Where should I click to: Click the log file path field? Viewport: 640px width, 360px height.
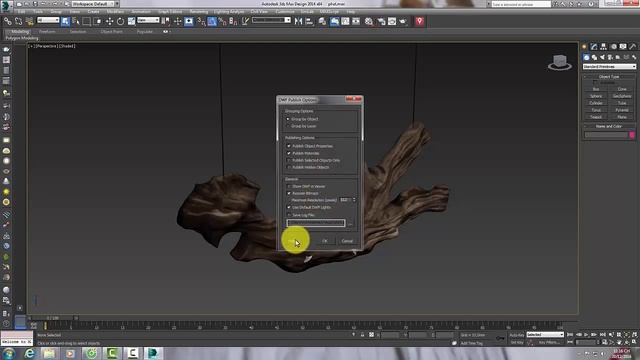click(x=316, y=223)
